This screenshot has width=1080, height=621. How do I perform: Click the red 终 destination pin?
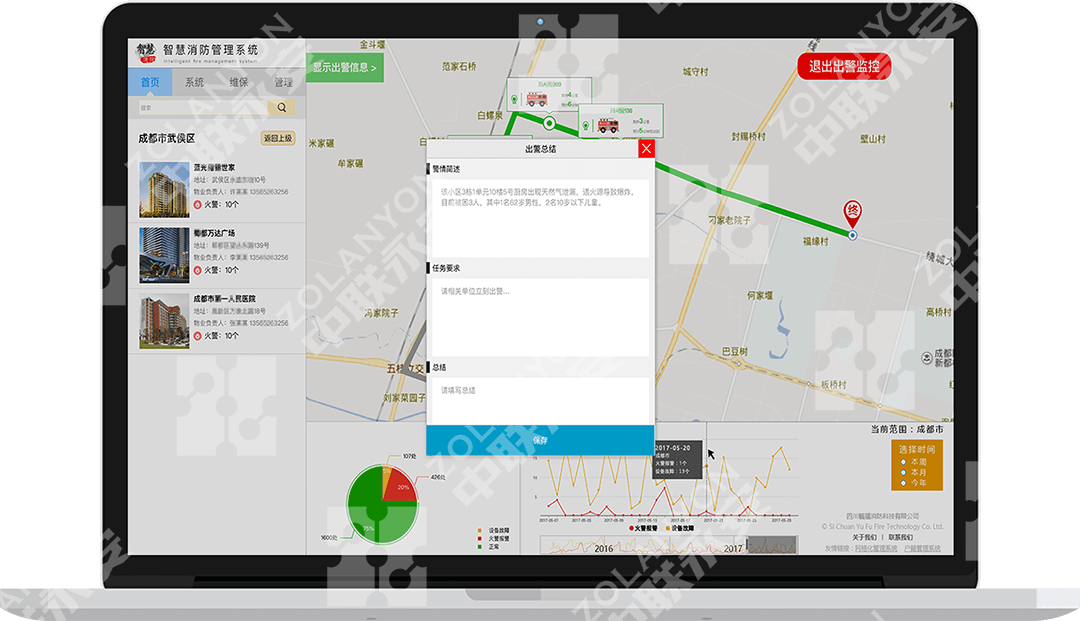pos(853,213)
